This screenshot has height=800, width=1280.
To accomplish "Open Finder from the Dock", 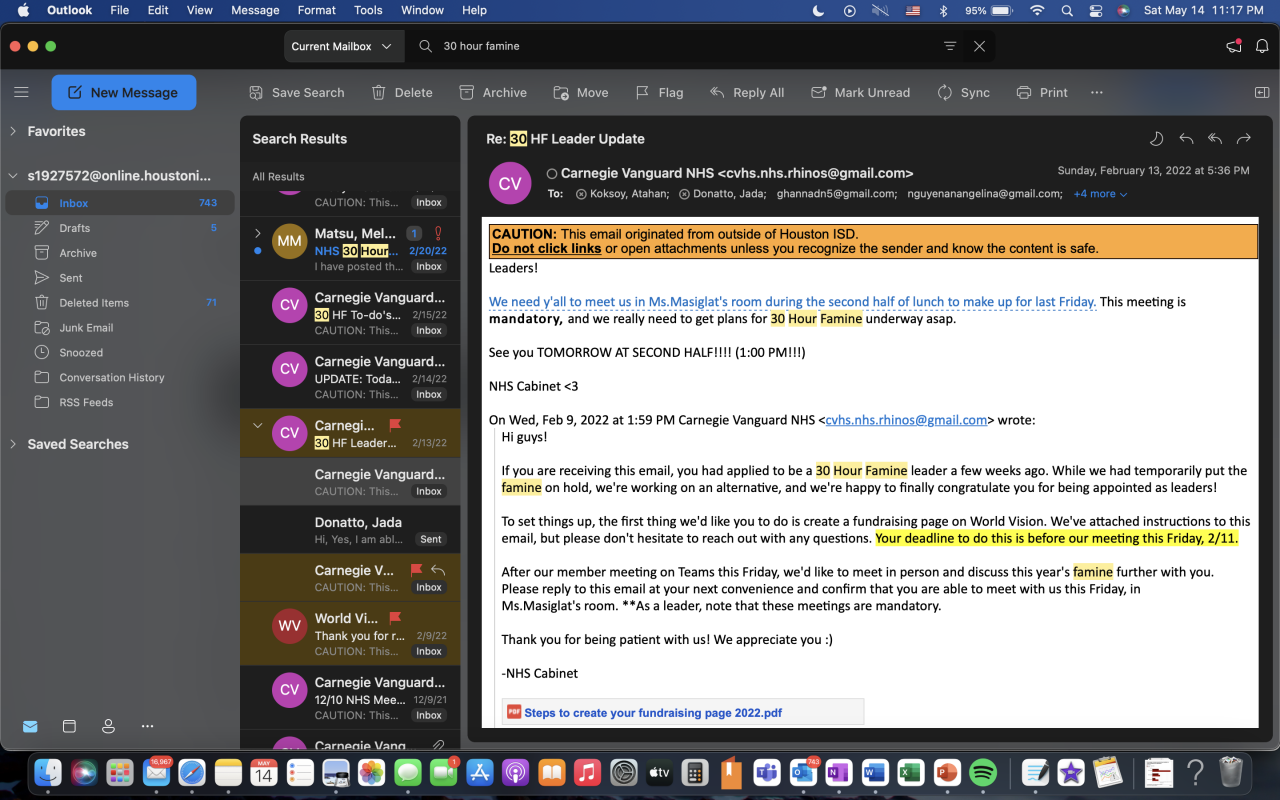I will pos(48,773).
